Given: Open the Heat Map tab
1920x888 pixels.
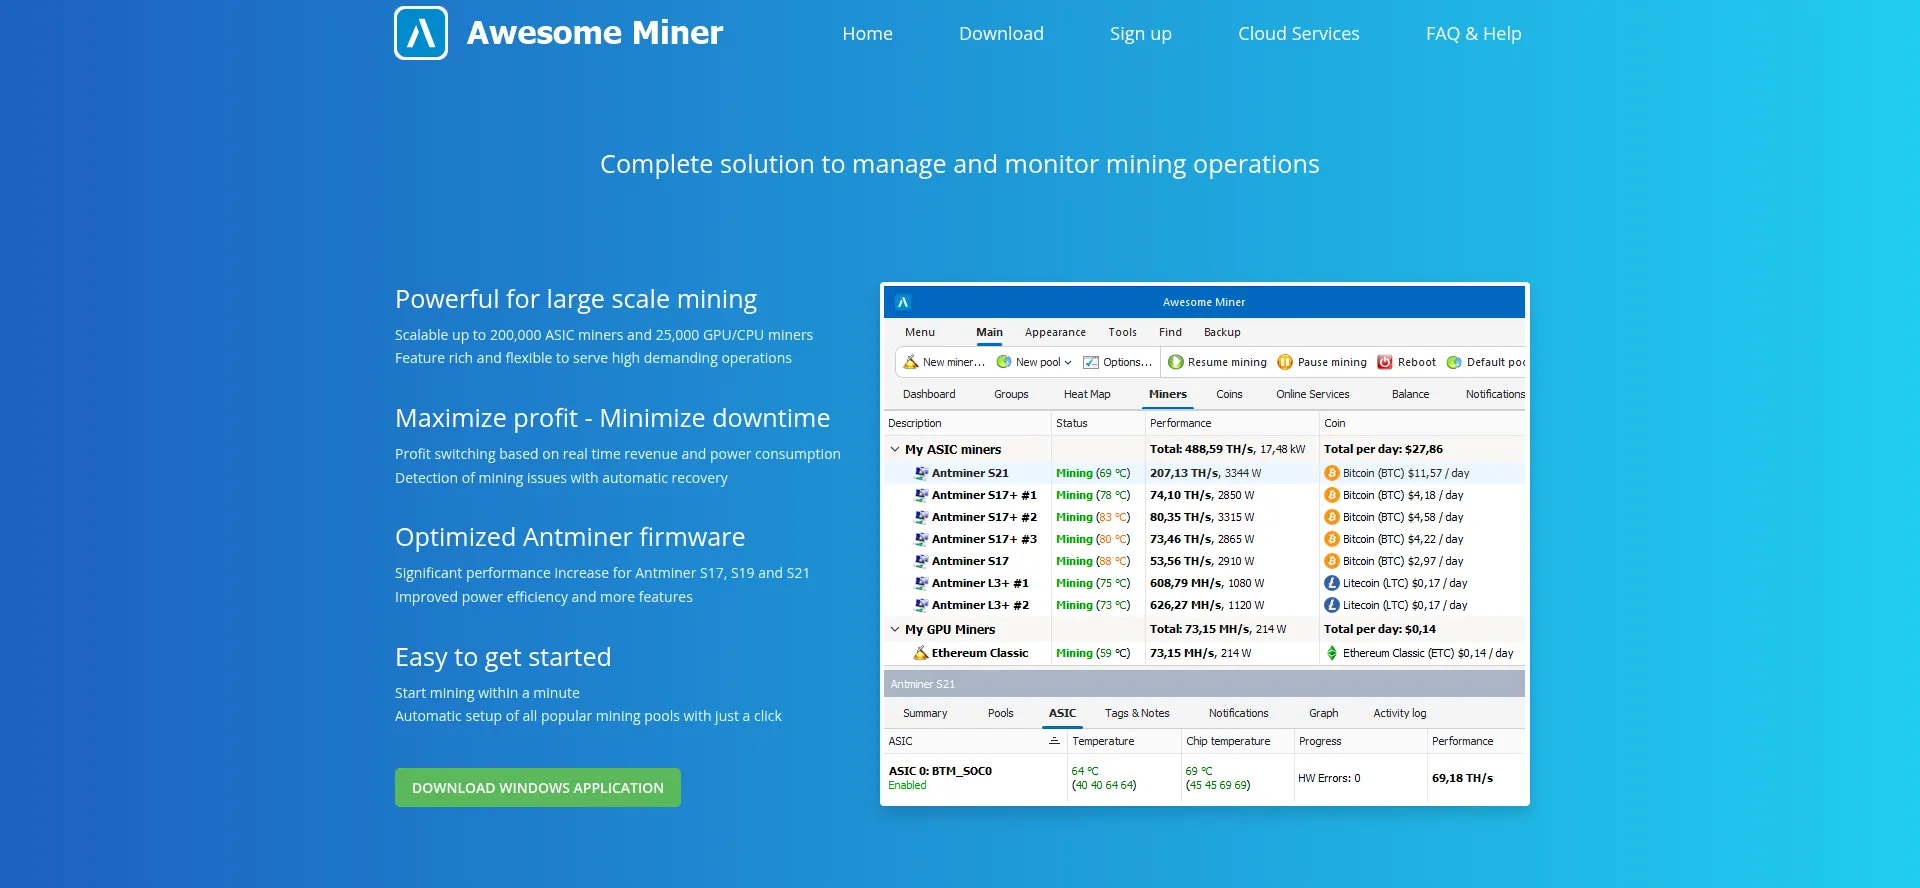Looking at the screenshot, I should (x=1087, y=394).
